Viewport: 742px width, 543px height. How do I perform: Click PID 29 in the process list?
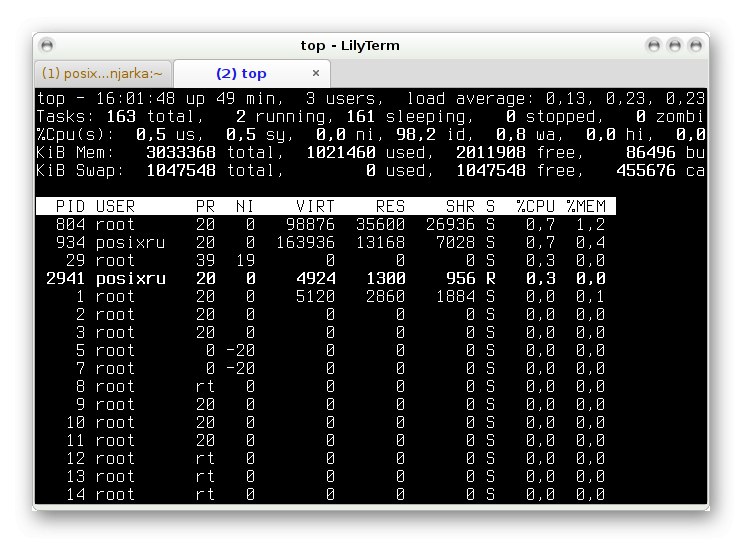coord(76,260)
